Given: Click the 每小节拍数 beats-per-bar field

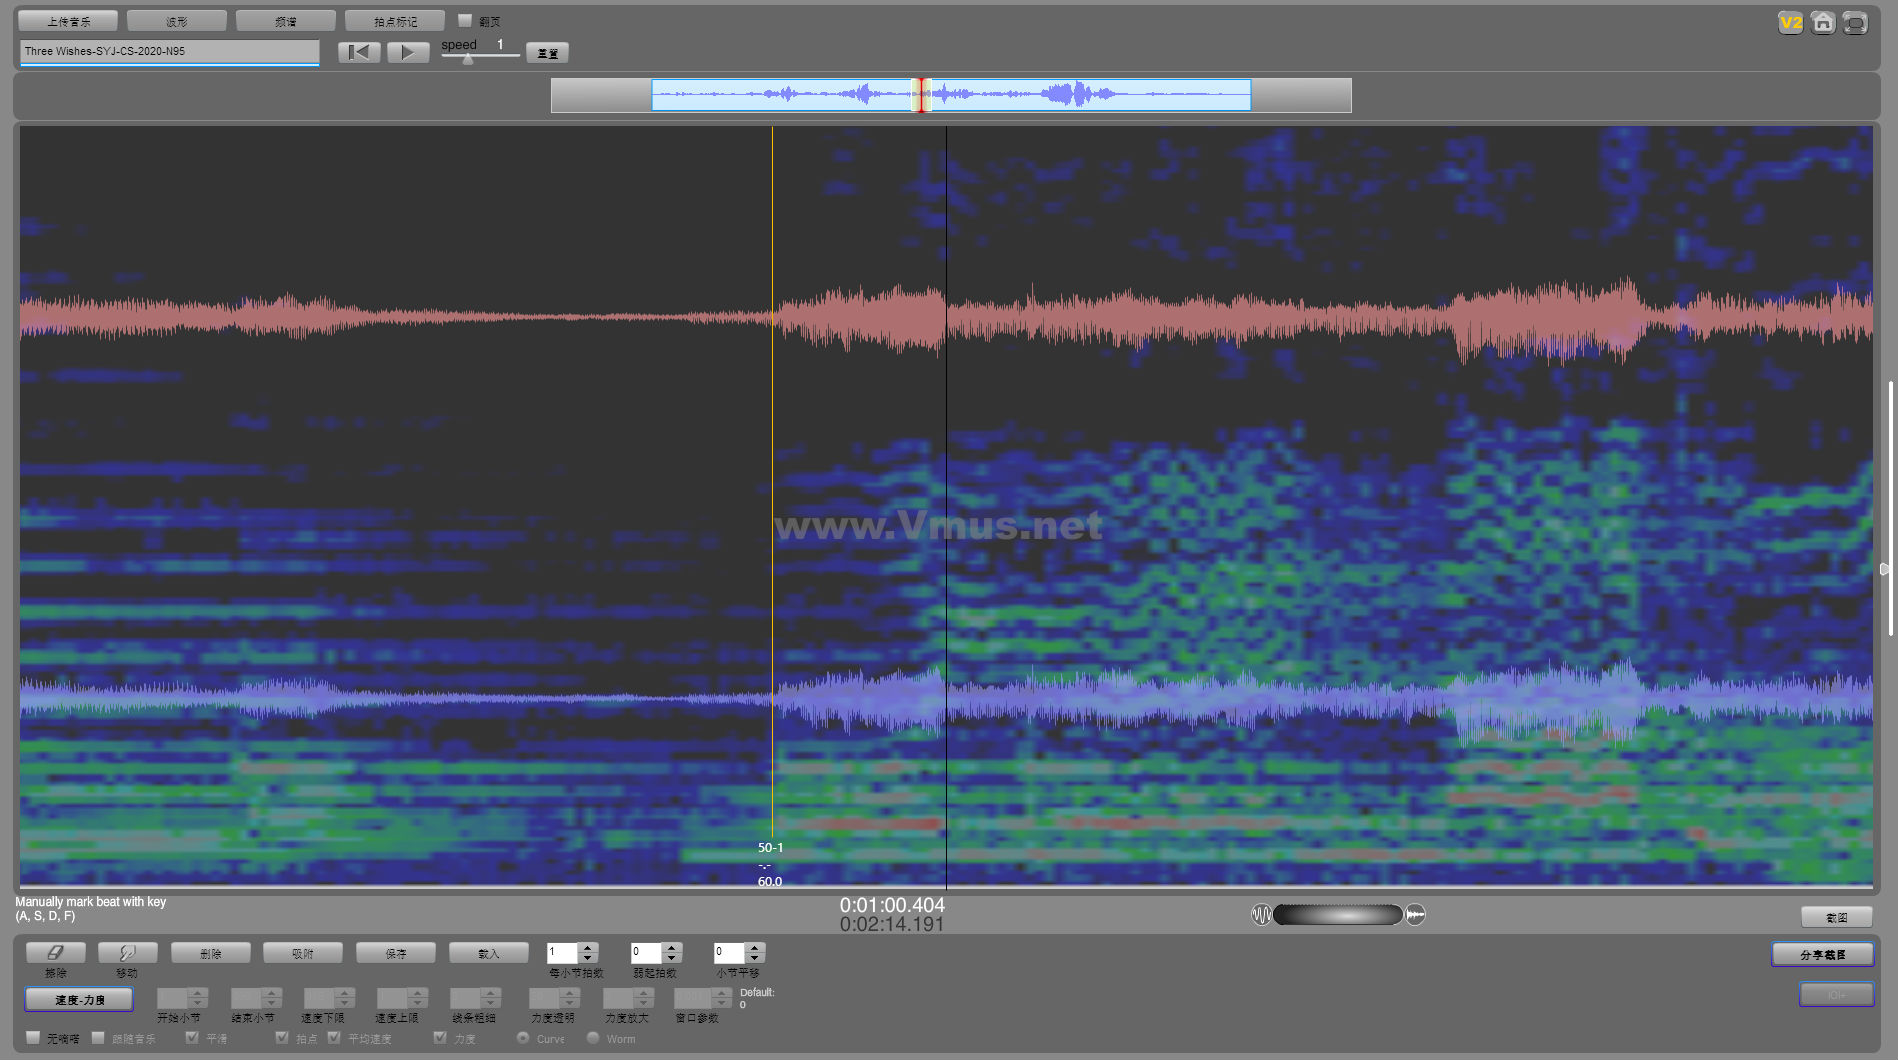Looking at the screenshot, I should (562, 953).
